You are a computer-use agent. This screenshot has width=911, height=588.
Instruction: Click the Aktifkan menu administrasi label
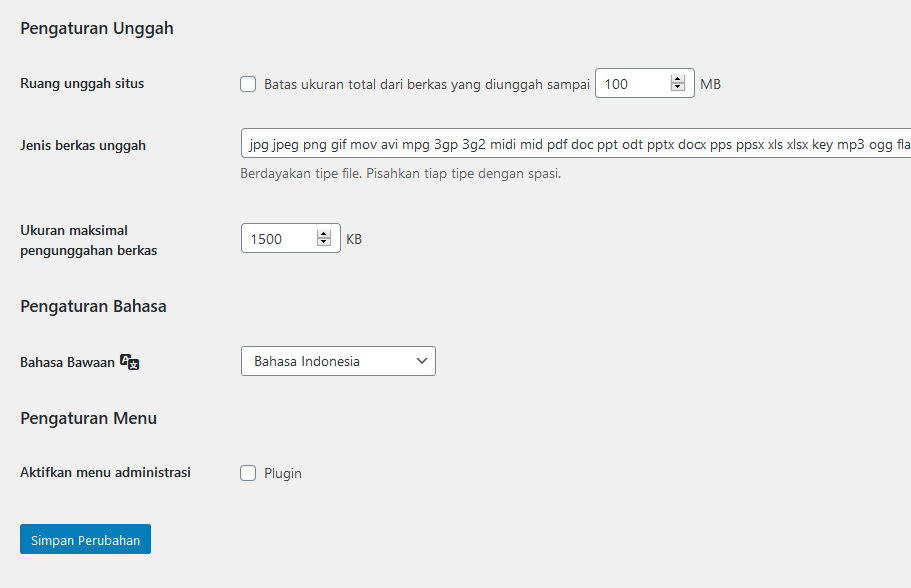pos(105,472)
